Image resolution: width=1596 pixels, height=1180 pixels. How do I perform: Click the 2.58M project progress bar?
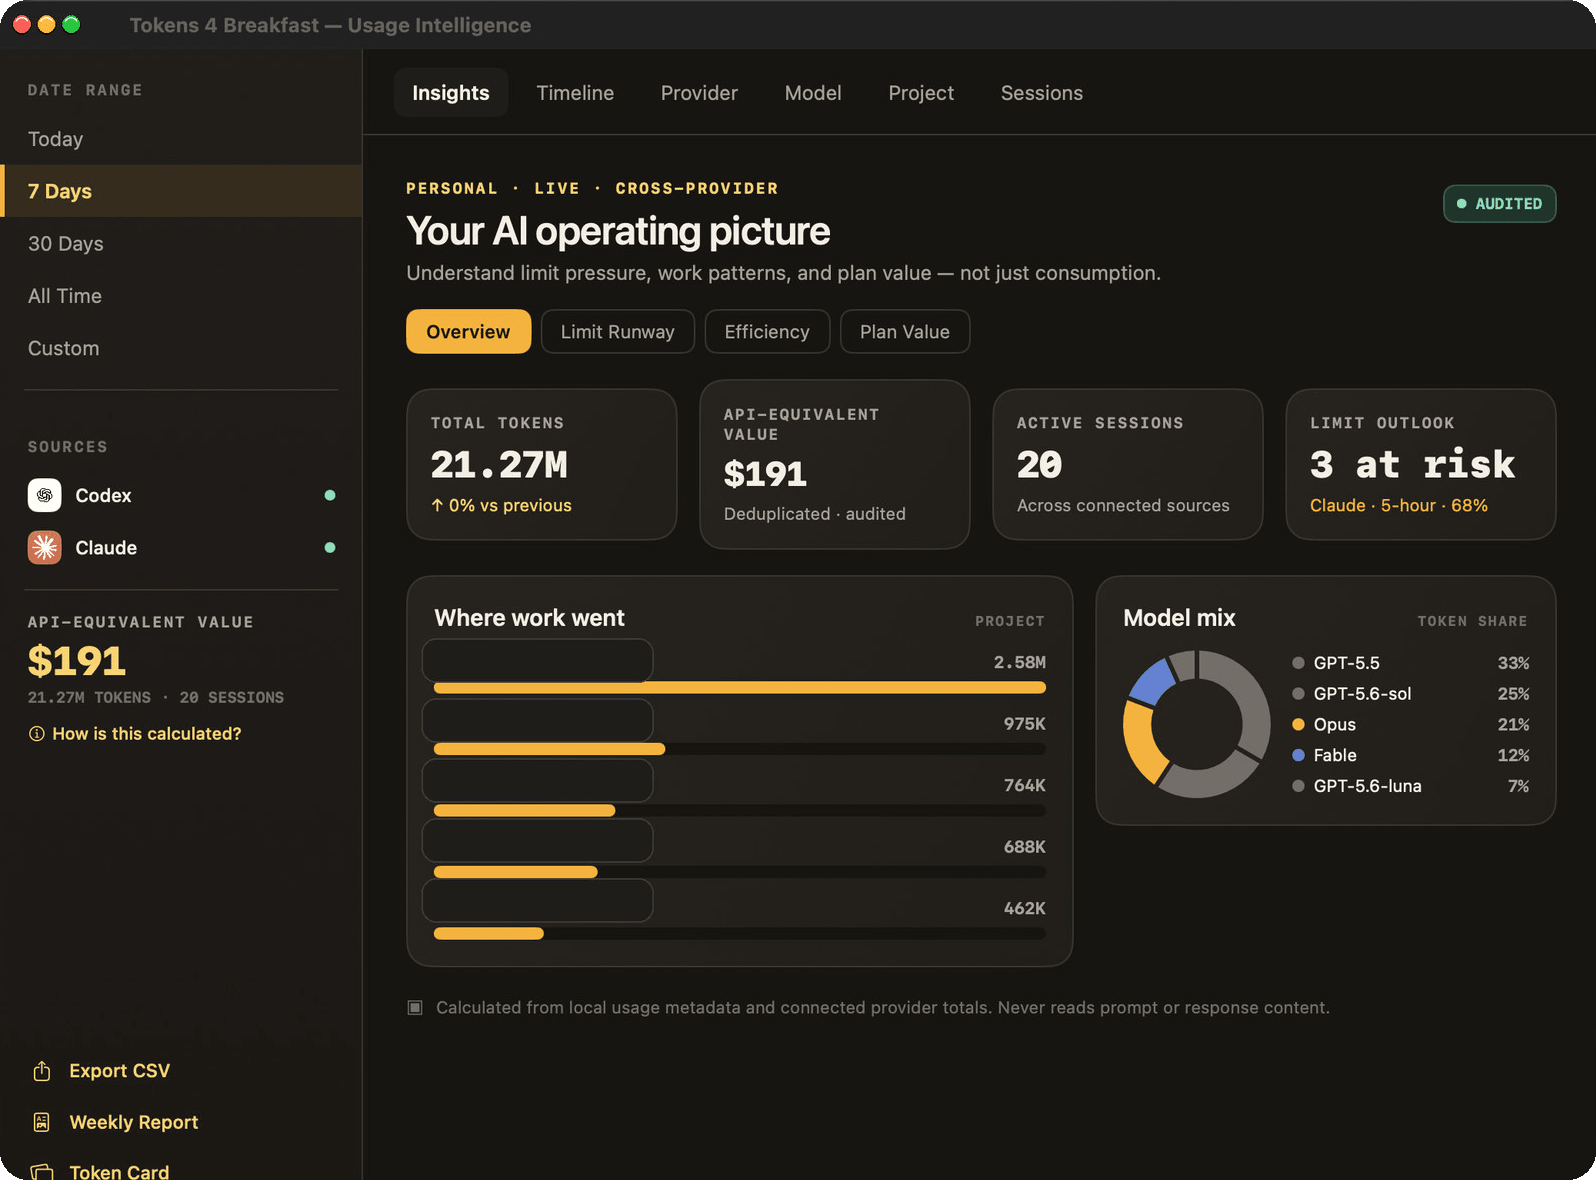pyautogui.click(x=740, y=688)
